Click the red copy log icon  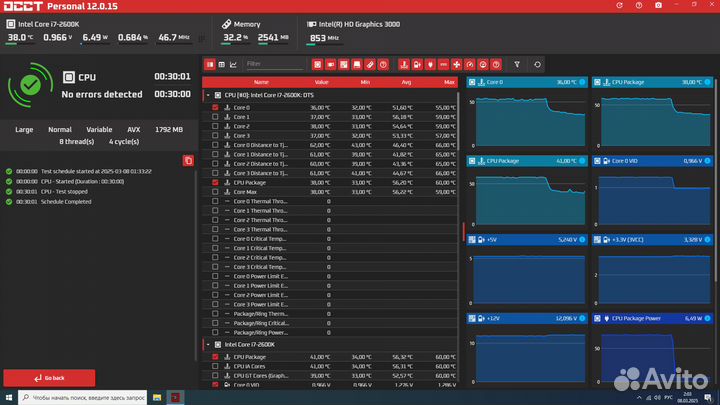click(x=188, y=160)
